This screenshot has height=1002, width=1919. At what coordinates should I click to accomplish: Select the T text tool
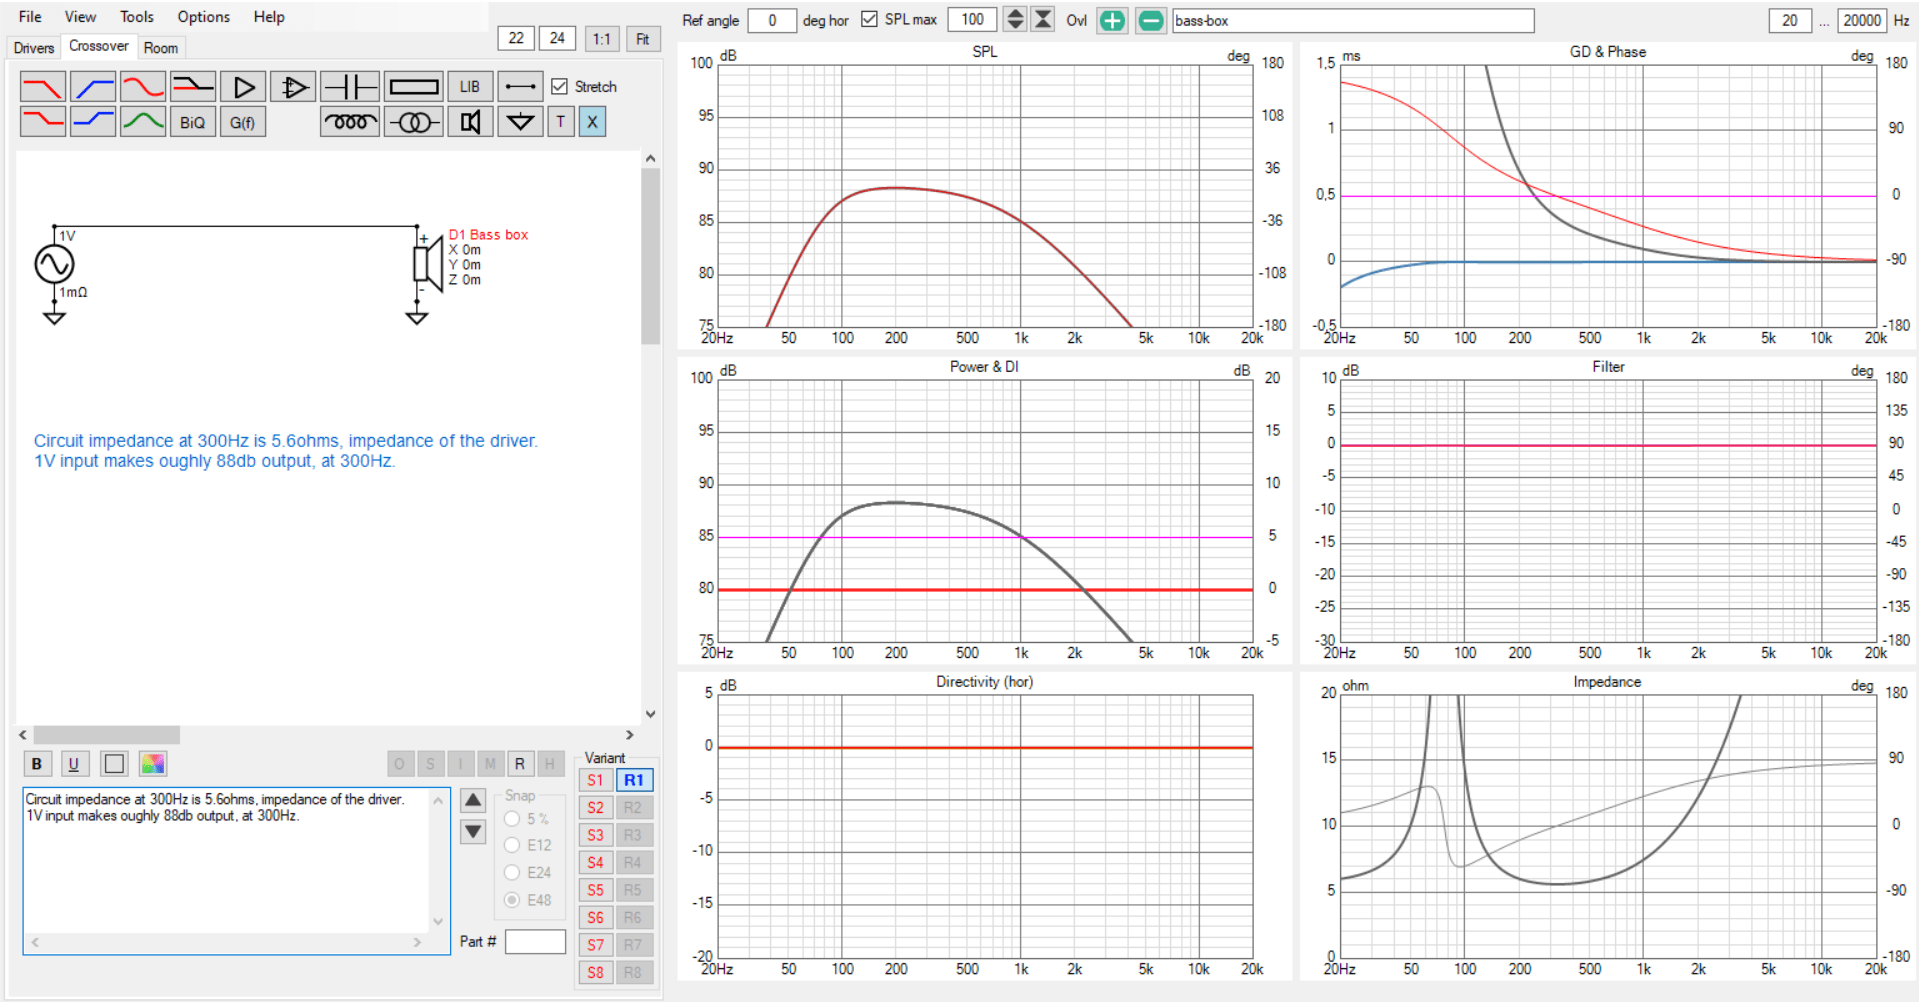coord(561,122)
